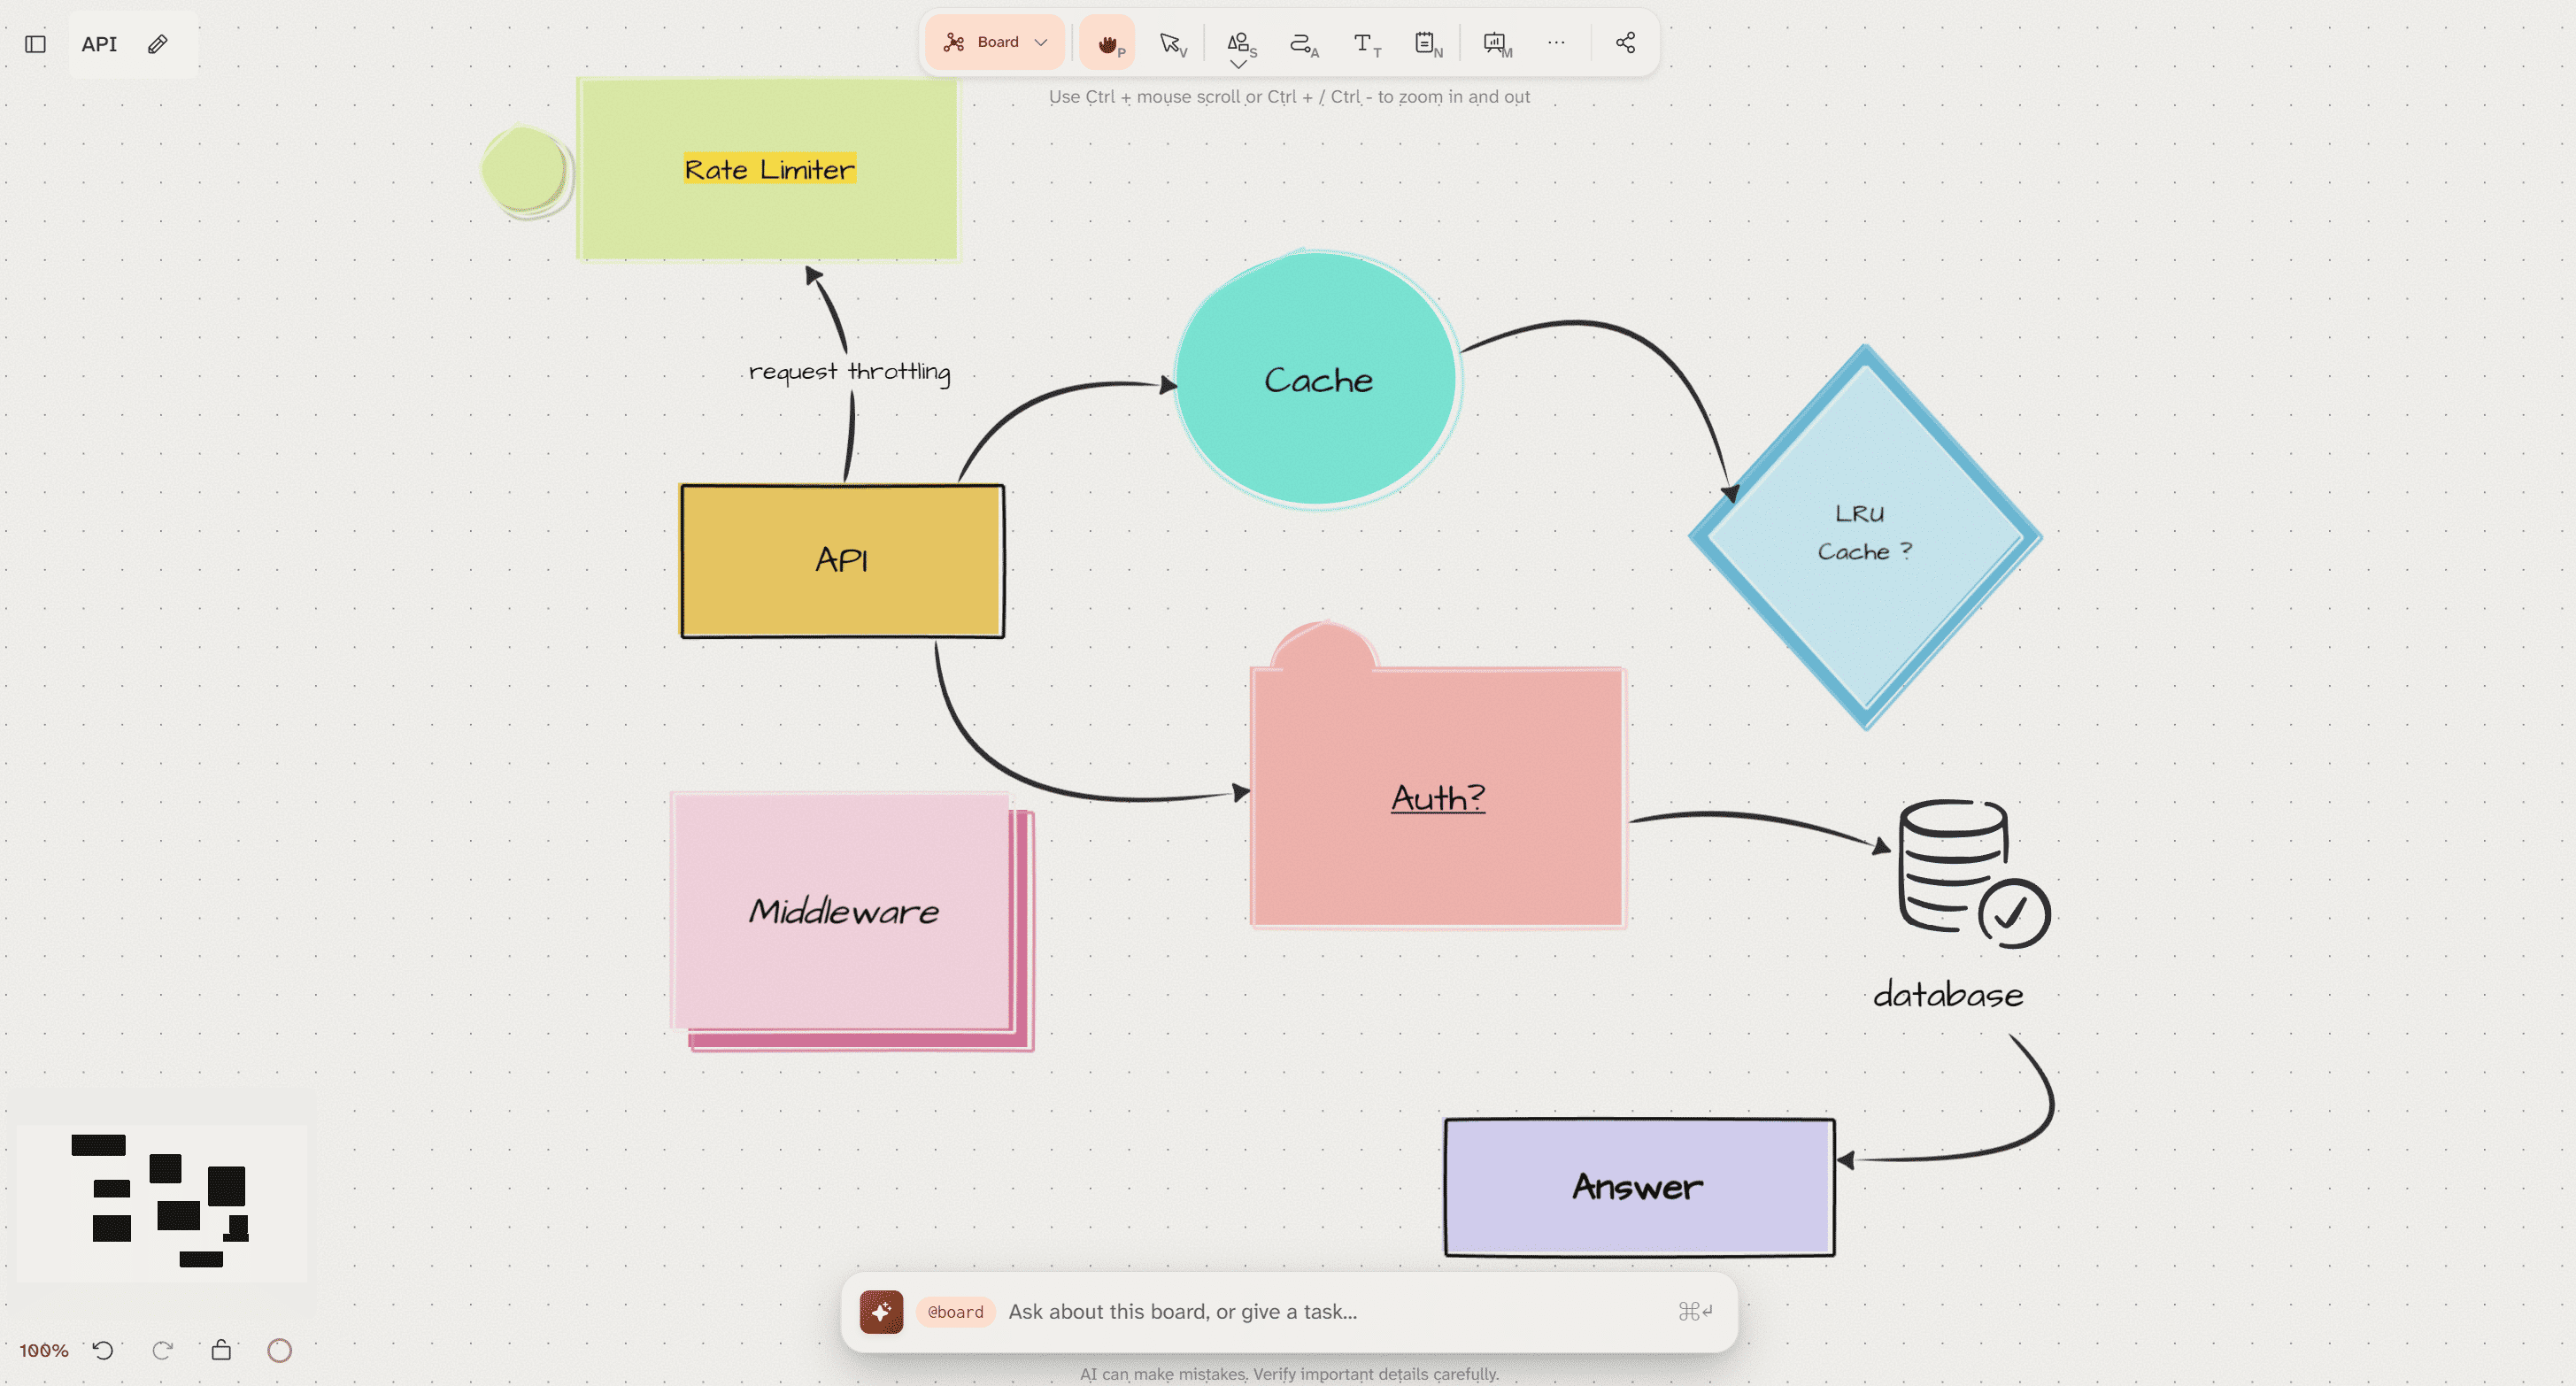
Task: Click the circle icon in bottom bar
Action: [x=280, y=1350]
